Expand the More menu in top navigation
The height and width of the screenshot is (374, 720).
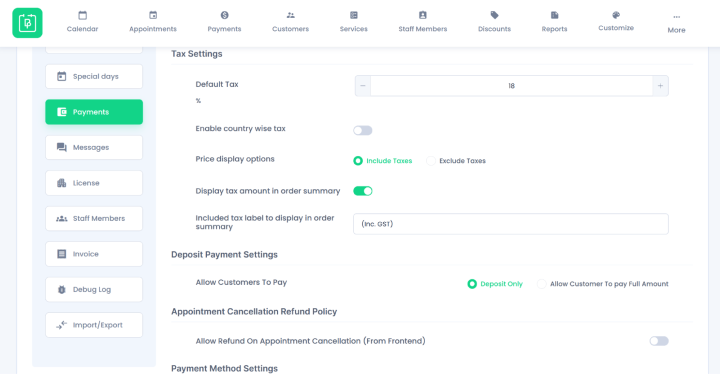coord(676,23)
